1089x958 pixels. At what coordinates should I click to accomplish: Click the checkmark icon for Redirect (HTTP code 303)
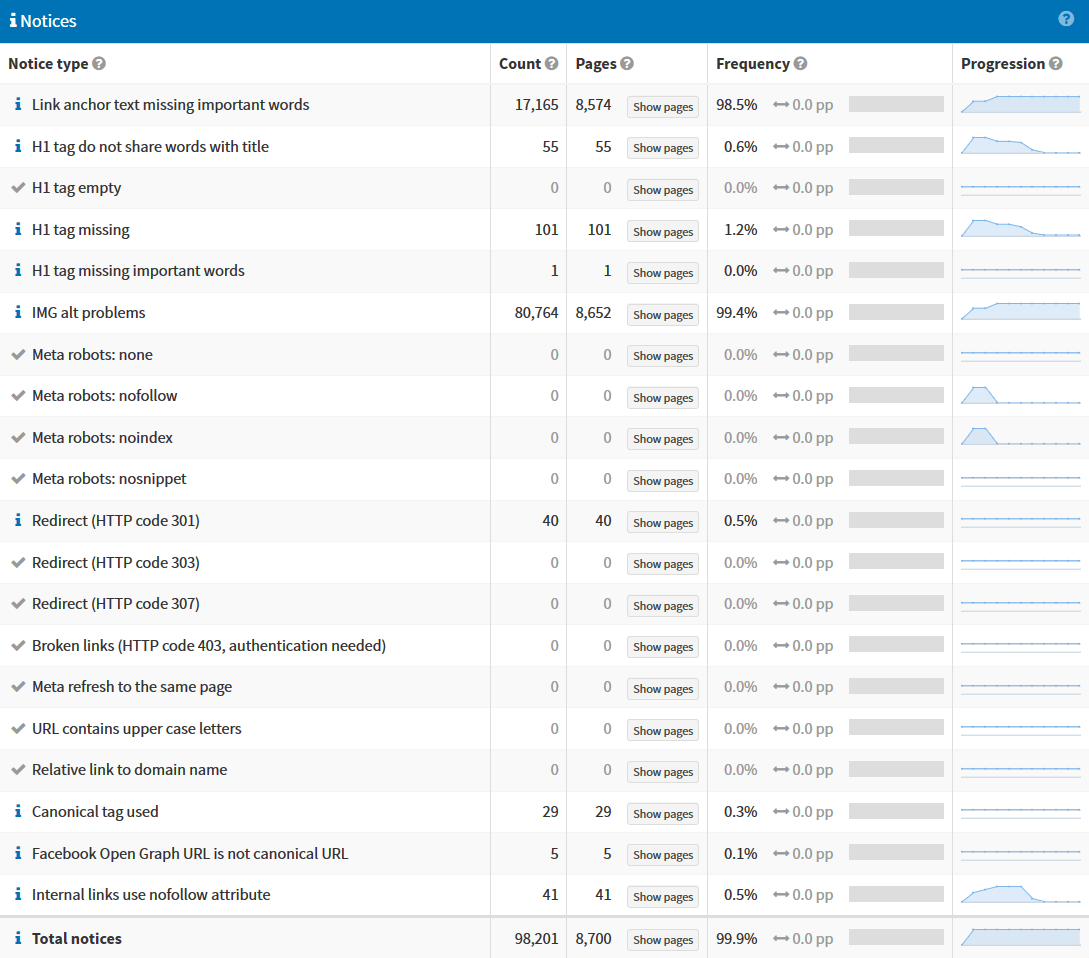(17, 562)
